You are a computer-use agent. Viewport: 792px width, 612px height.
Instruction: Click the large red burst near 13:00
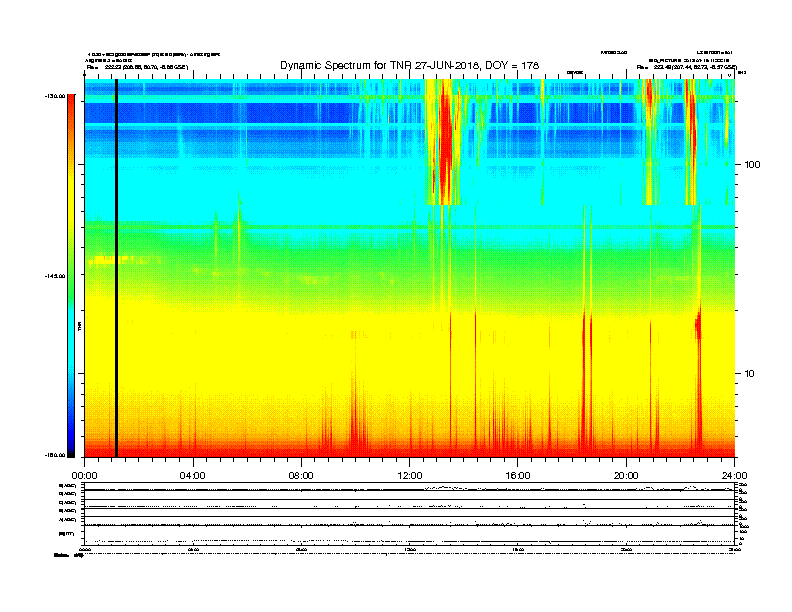(445, 144)
